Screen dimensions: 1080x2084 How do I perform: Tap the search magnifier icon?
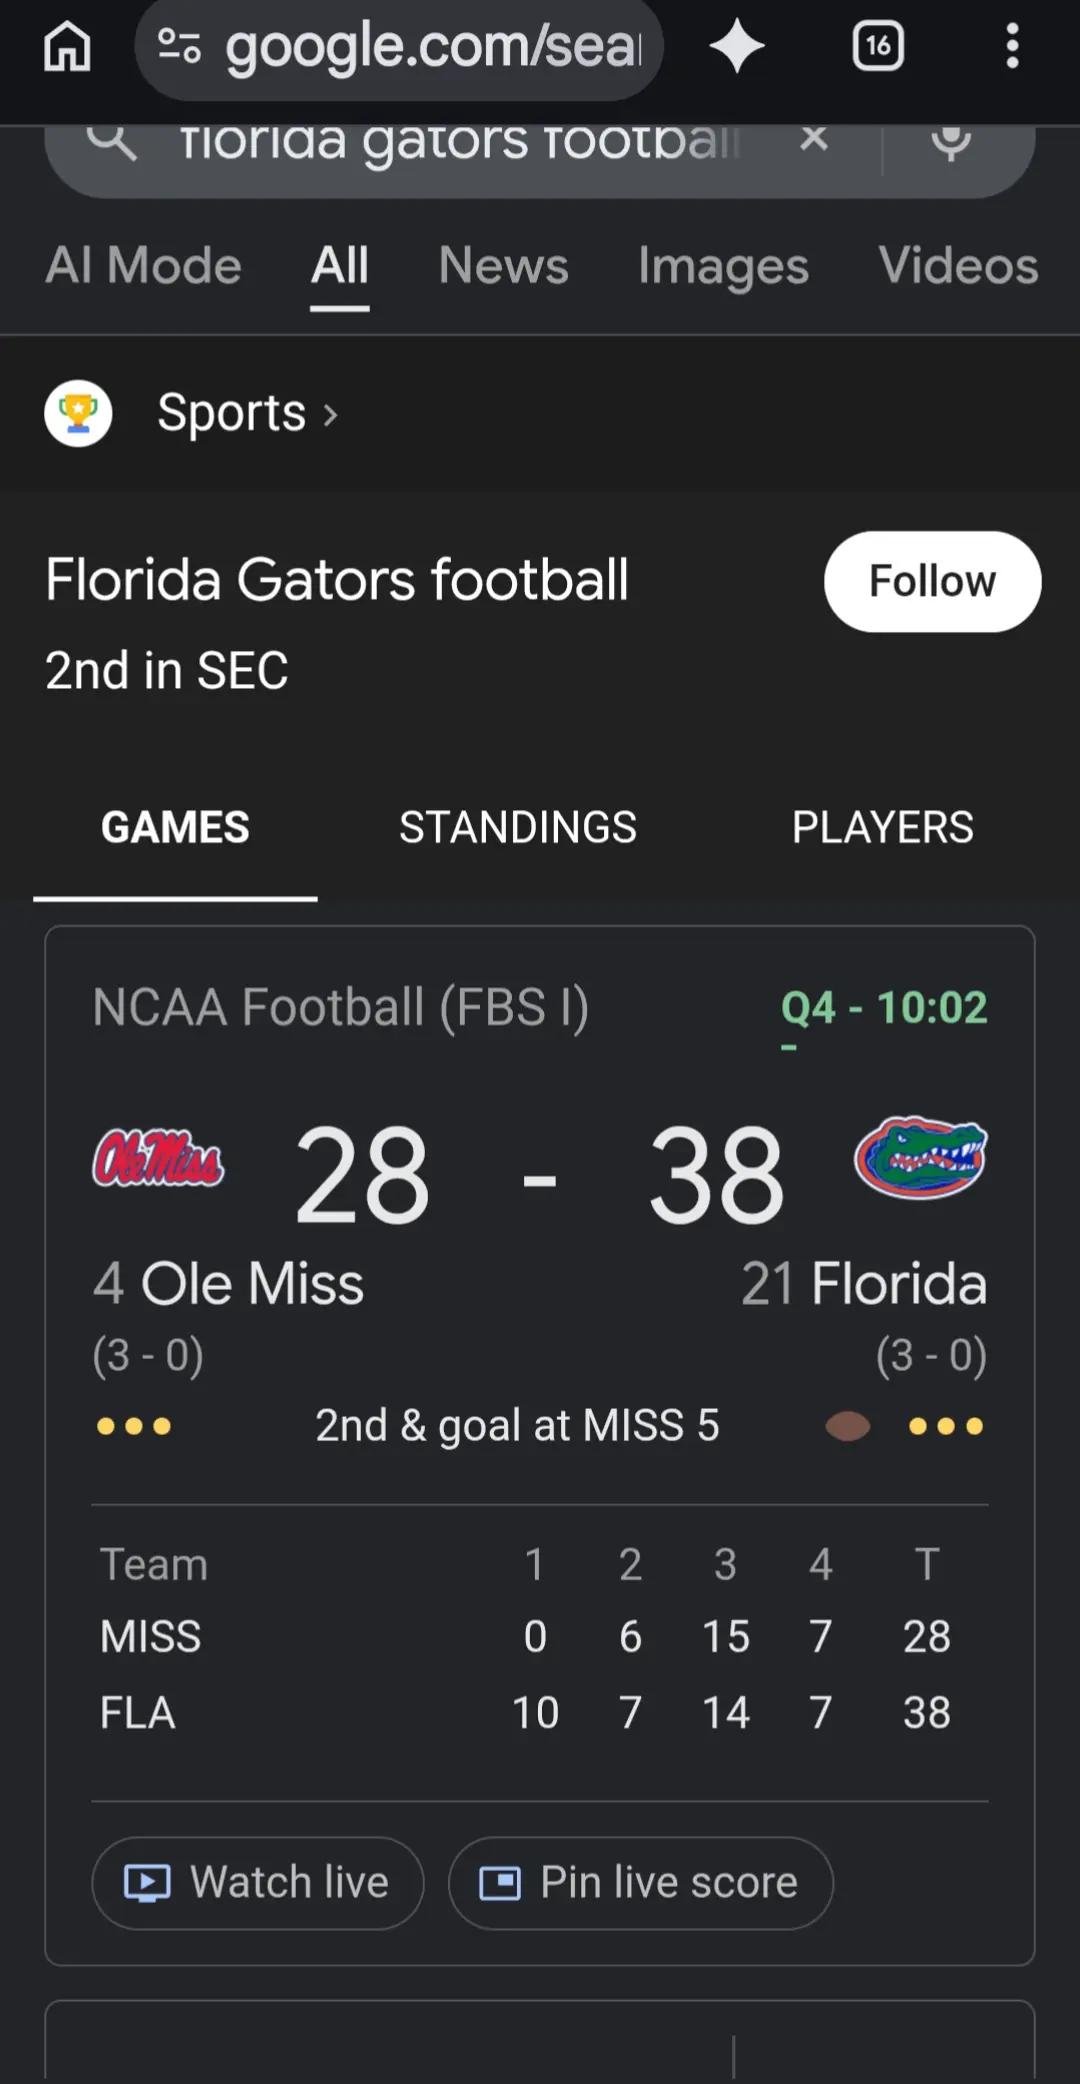pos(112,141)
